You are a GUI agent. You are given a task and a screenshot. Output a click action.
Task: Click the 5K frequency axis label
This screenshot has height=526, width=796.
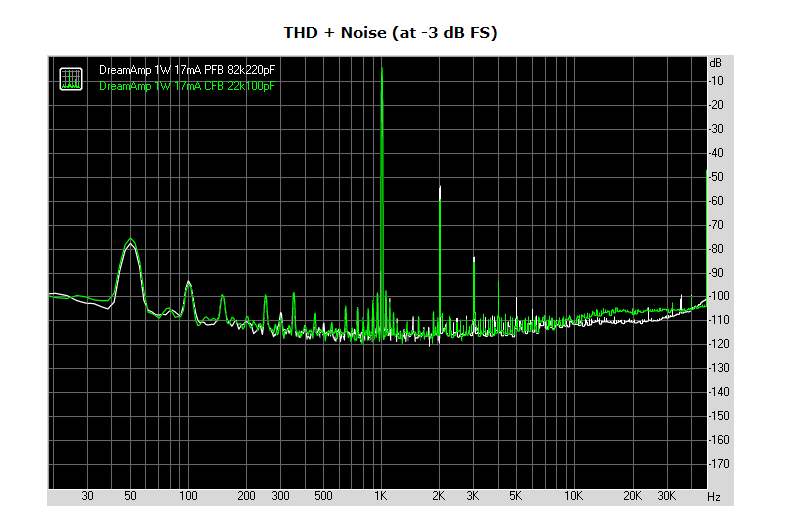click(x=515, y=496)
